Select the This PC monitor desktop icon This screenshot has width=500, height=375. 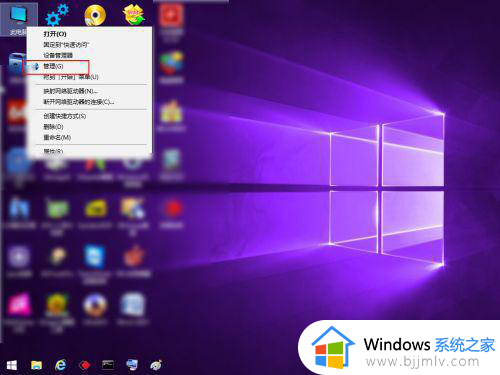tap(19, 15)
